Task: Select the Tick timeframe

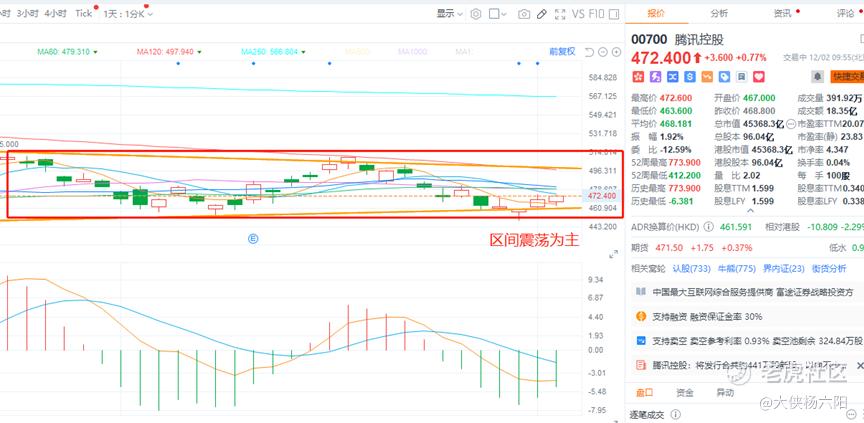Action: click(84, 14)
